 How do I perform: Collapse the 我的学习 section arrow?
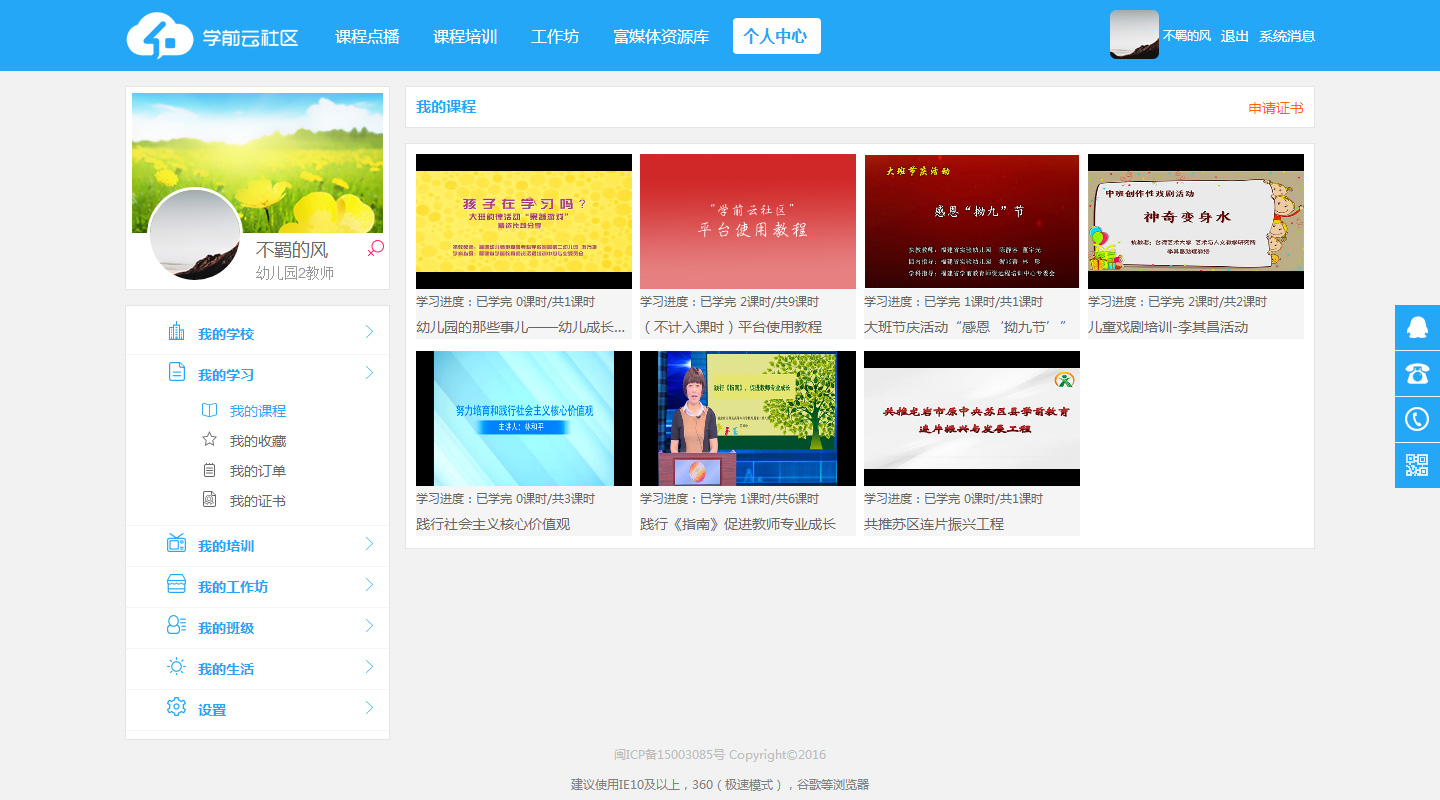[369, 374]
